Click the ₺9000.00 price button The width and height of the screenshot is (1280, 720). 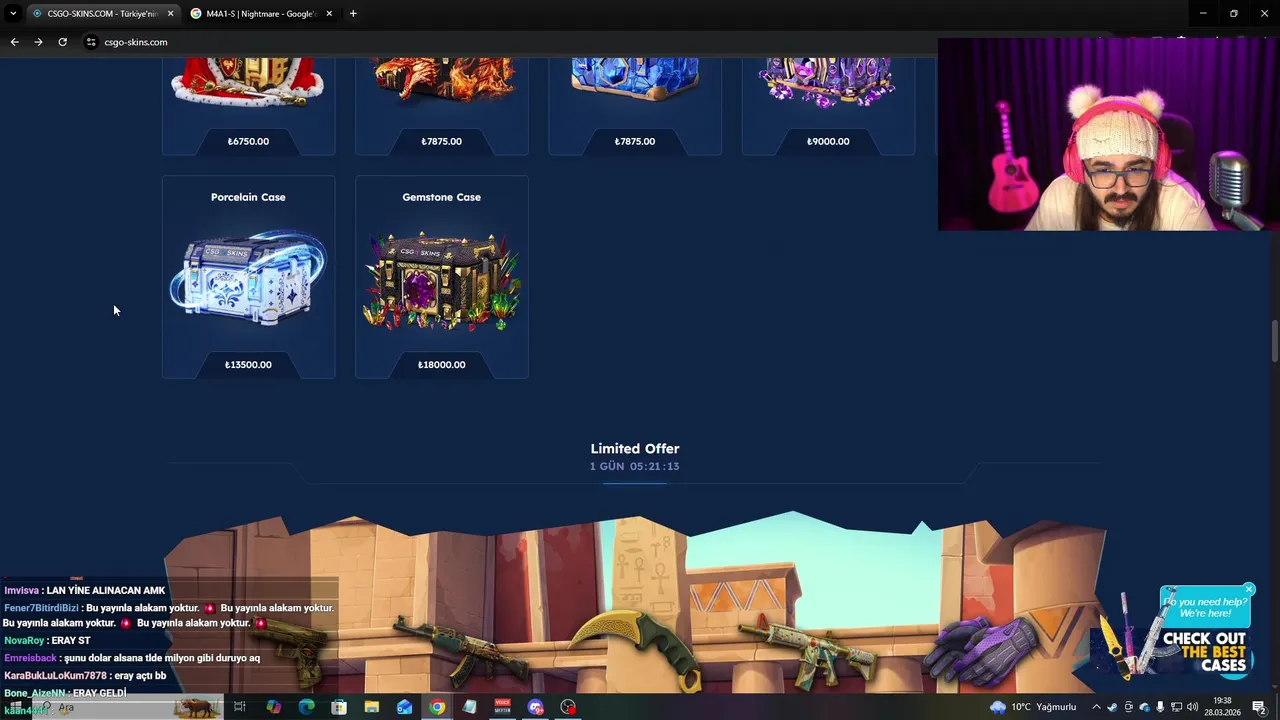[x=828, y=141]
